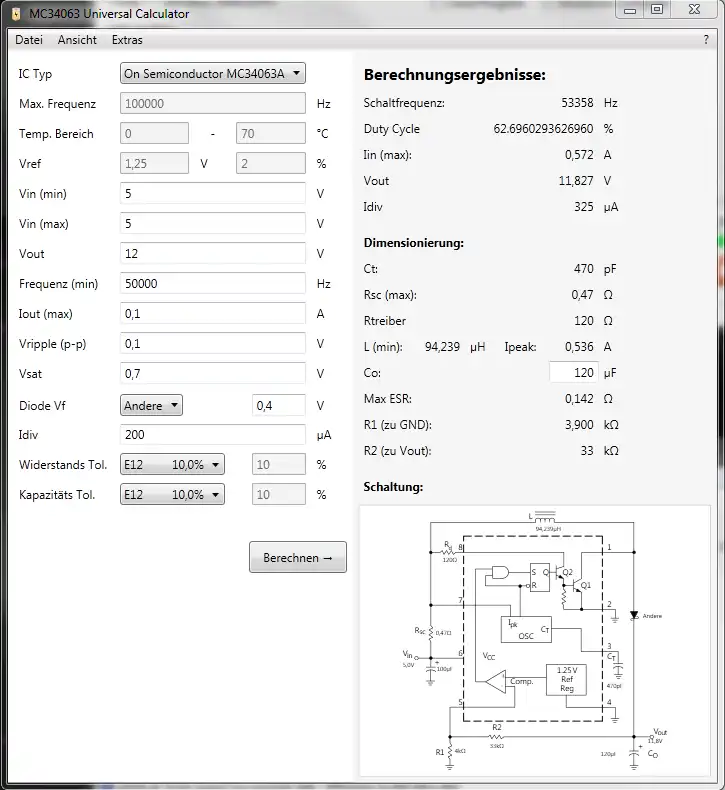Click the Frequenz (min) field showing 50000
The height and width of the screenshot is (790, 725).
(x=213, y=284)
